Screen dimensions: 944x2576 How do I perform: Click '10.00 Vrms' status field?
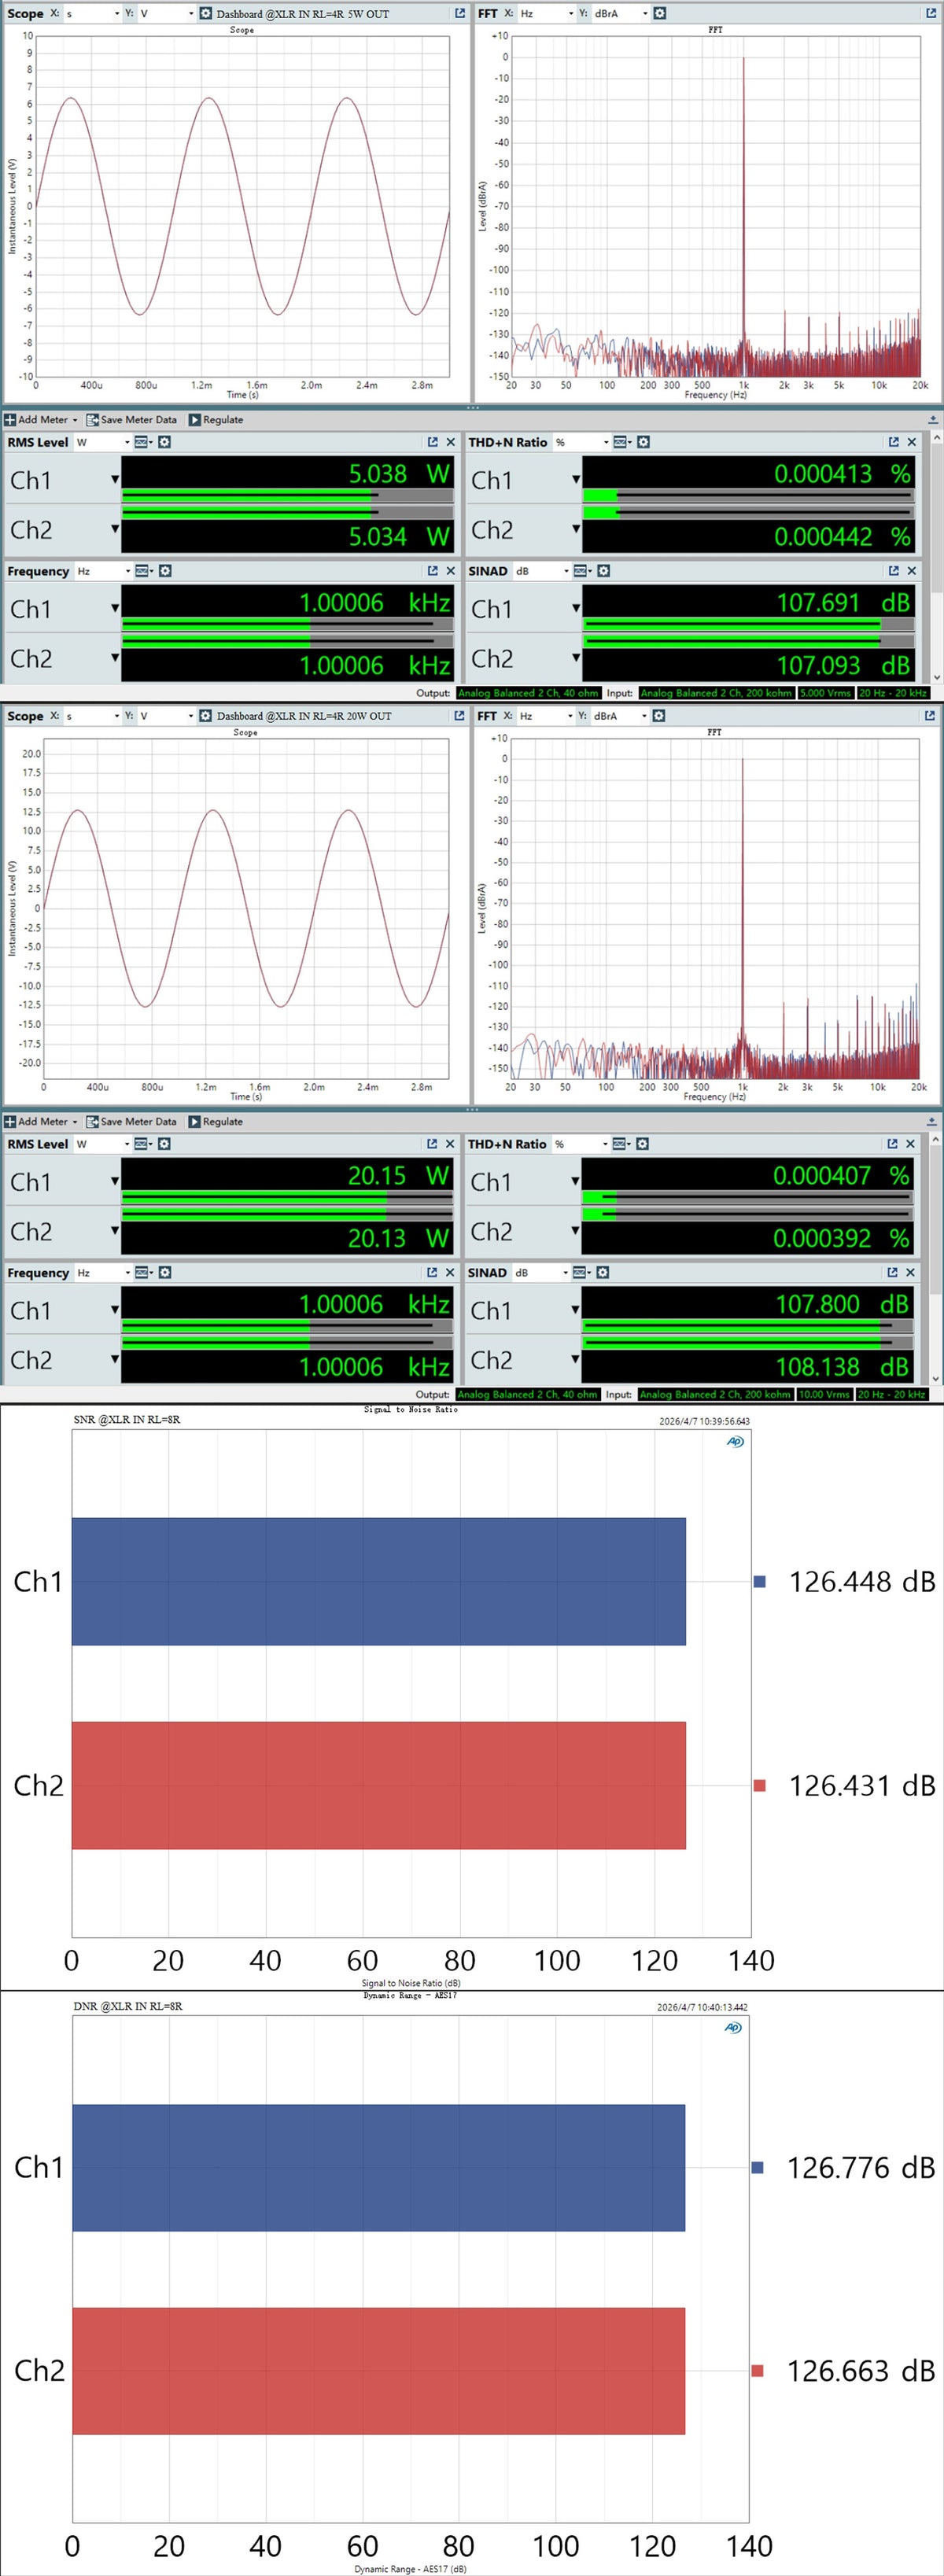(x=825, y=1394)
